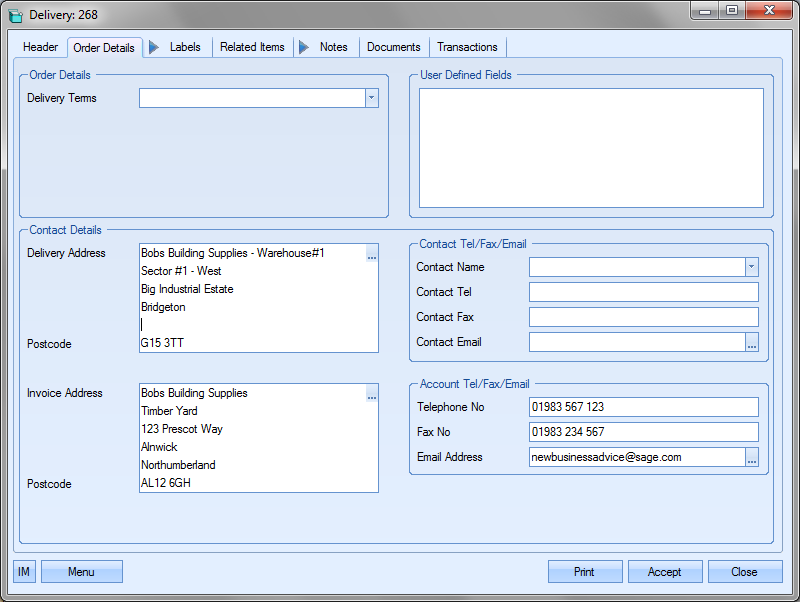Click the ellipsis button beside Delivery Address
Screen dimensions: 800x602
pyautogui.click(x=372, y=257)
